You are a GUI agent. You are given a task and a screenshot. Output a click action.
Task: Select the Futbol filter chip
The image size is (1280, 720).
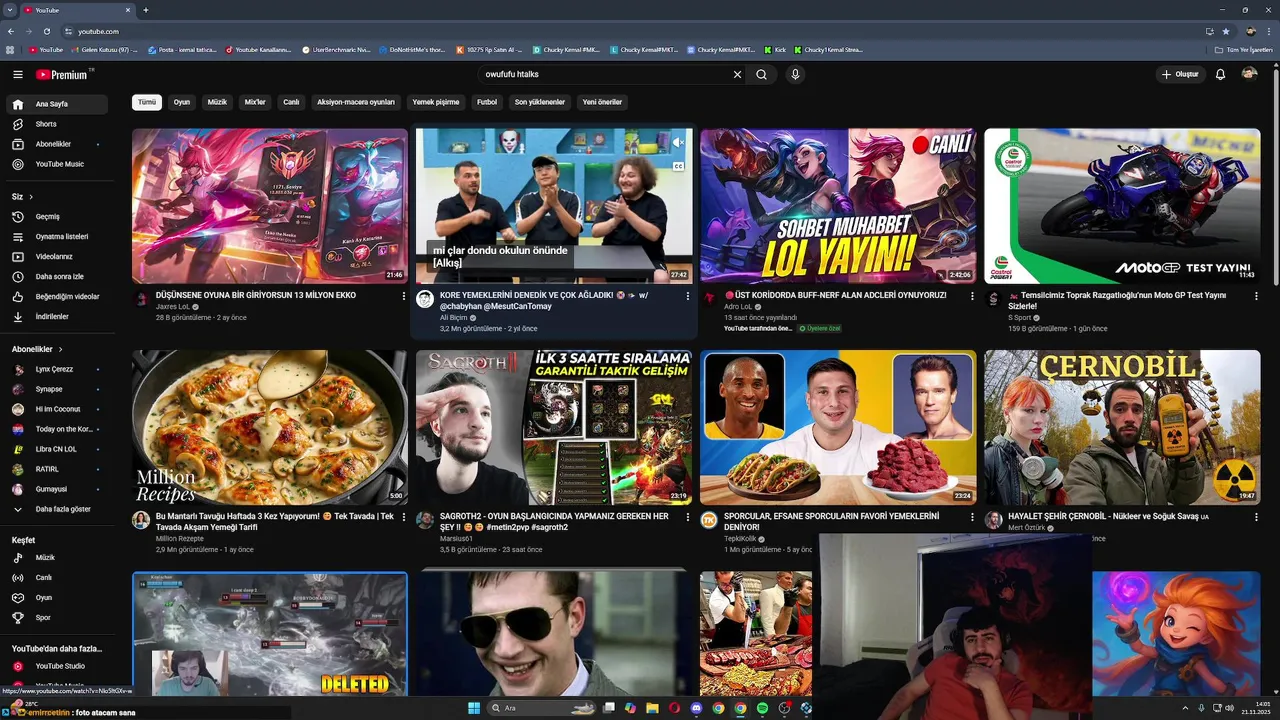[x=487, y=102]
